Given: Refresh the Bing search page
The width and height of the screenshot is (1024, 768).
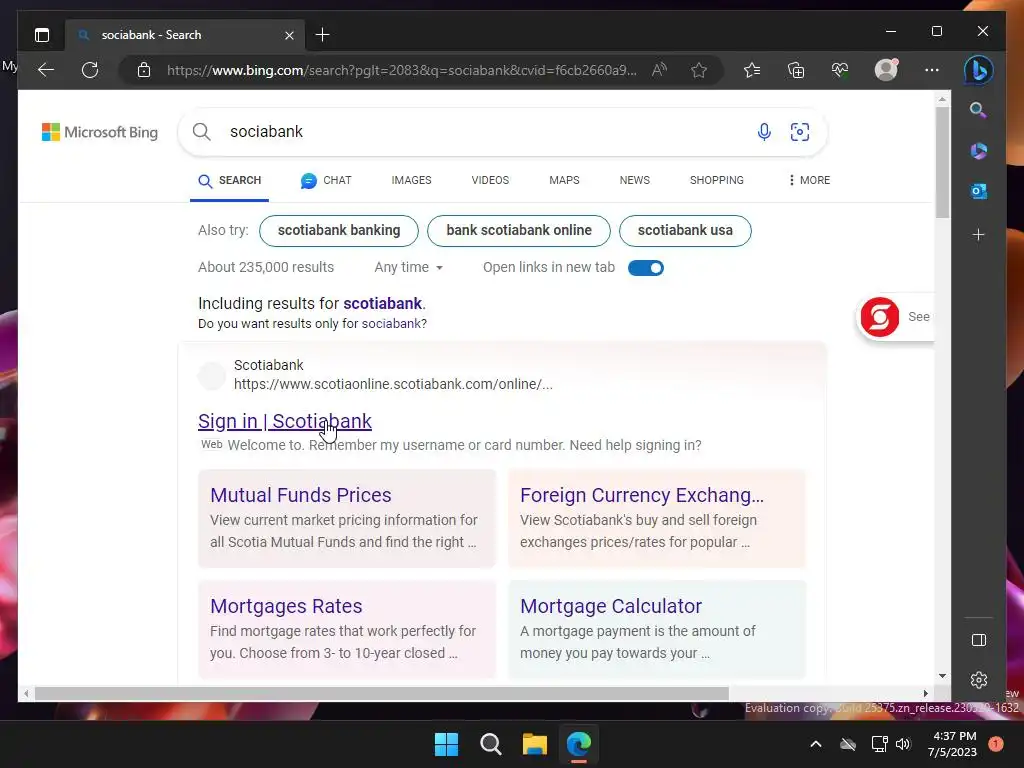Looking at the screenshot, I should pyautogui.click(x=90, y=70).
